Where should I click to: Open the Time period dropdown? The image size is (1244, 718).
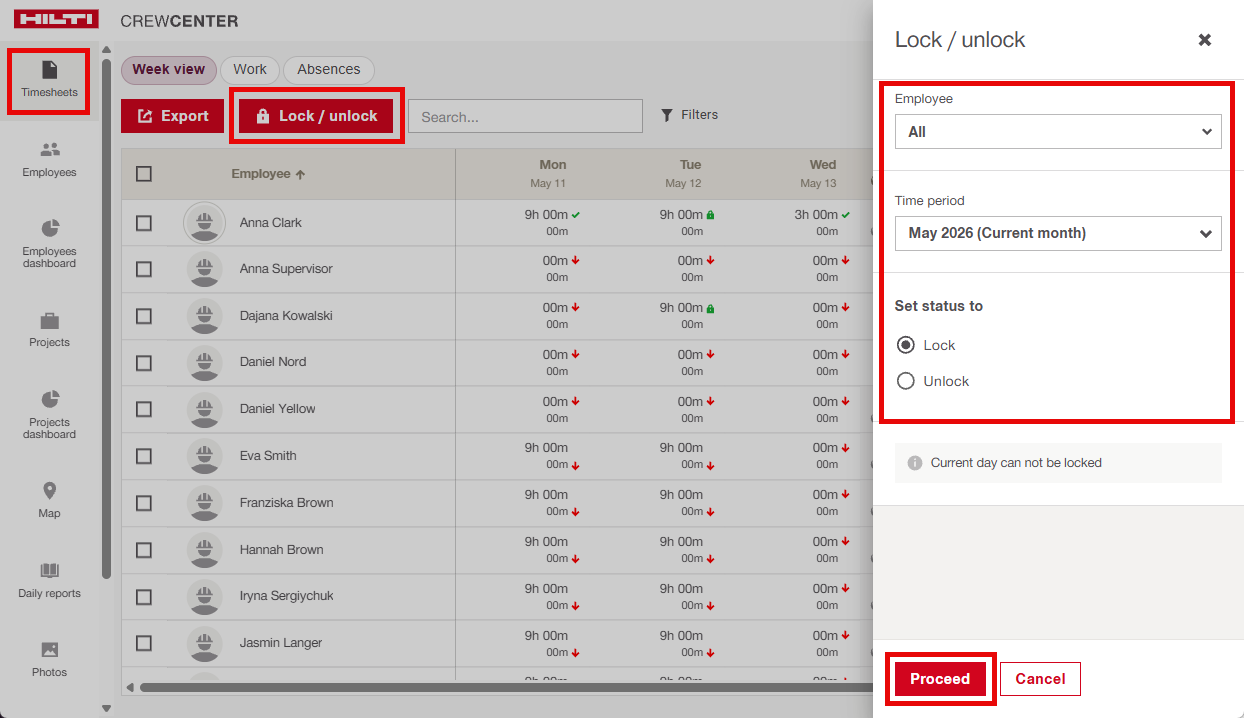[1058, 233]
